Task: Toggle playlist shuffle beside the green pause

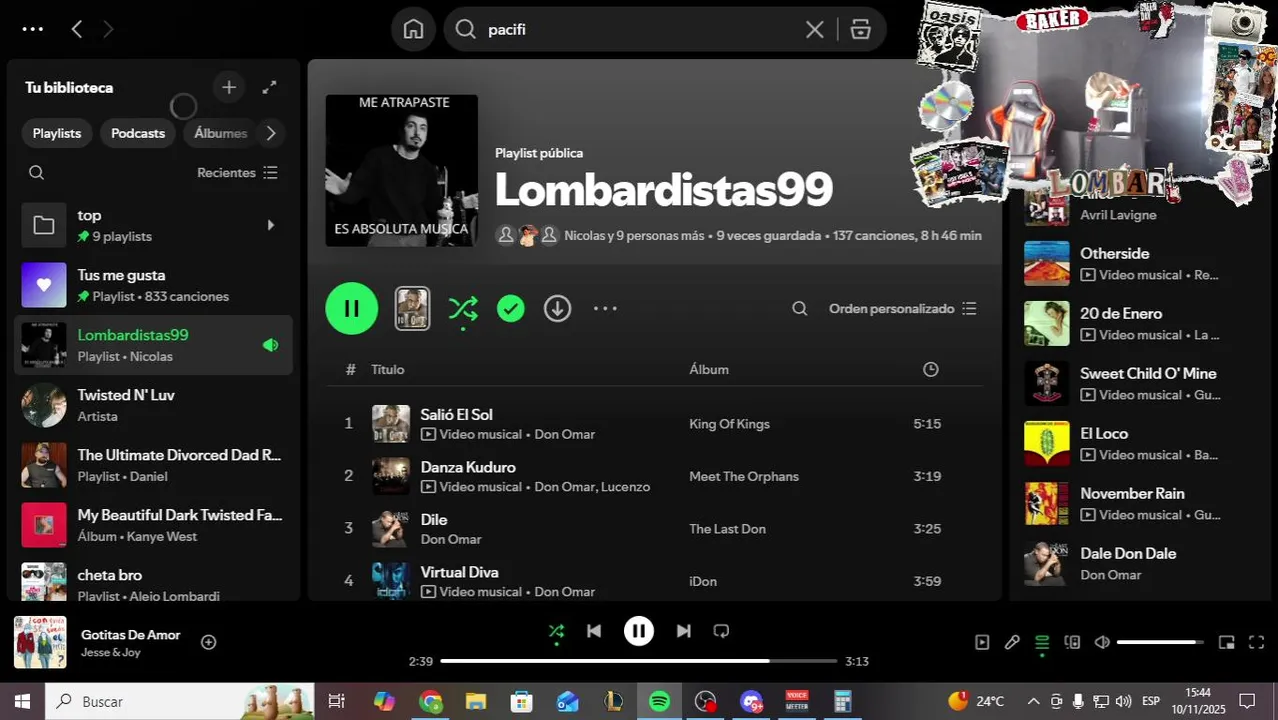Action: tap(463, 308)
